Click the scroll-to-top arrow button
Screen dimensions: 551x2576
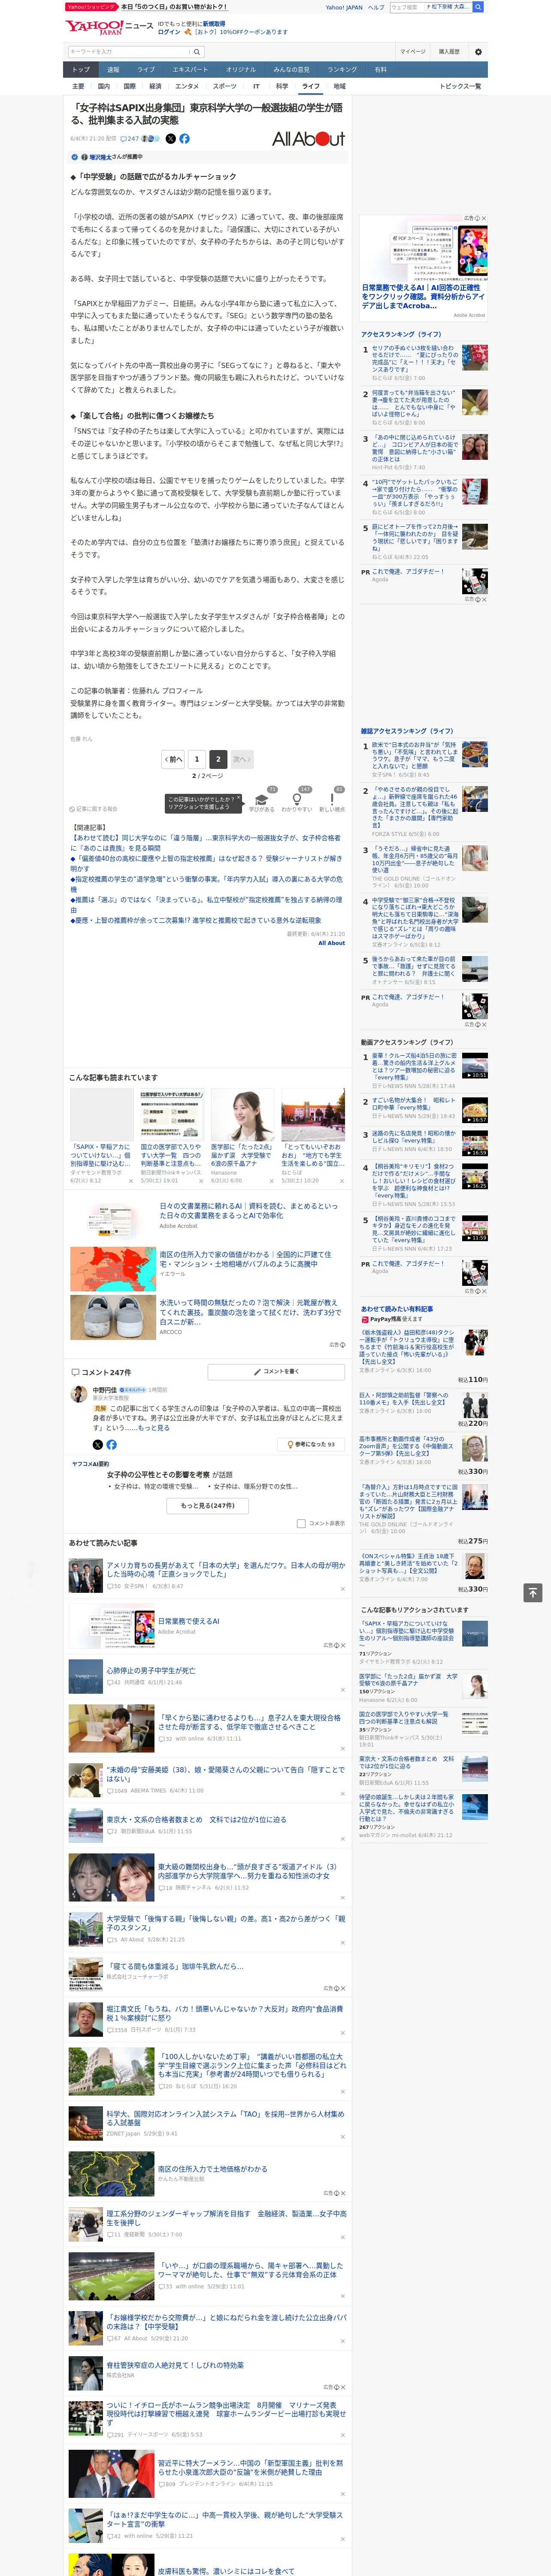coord(533,1592)
